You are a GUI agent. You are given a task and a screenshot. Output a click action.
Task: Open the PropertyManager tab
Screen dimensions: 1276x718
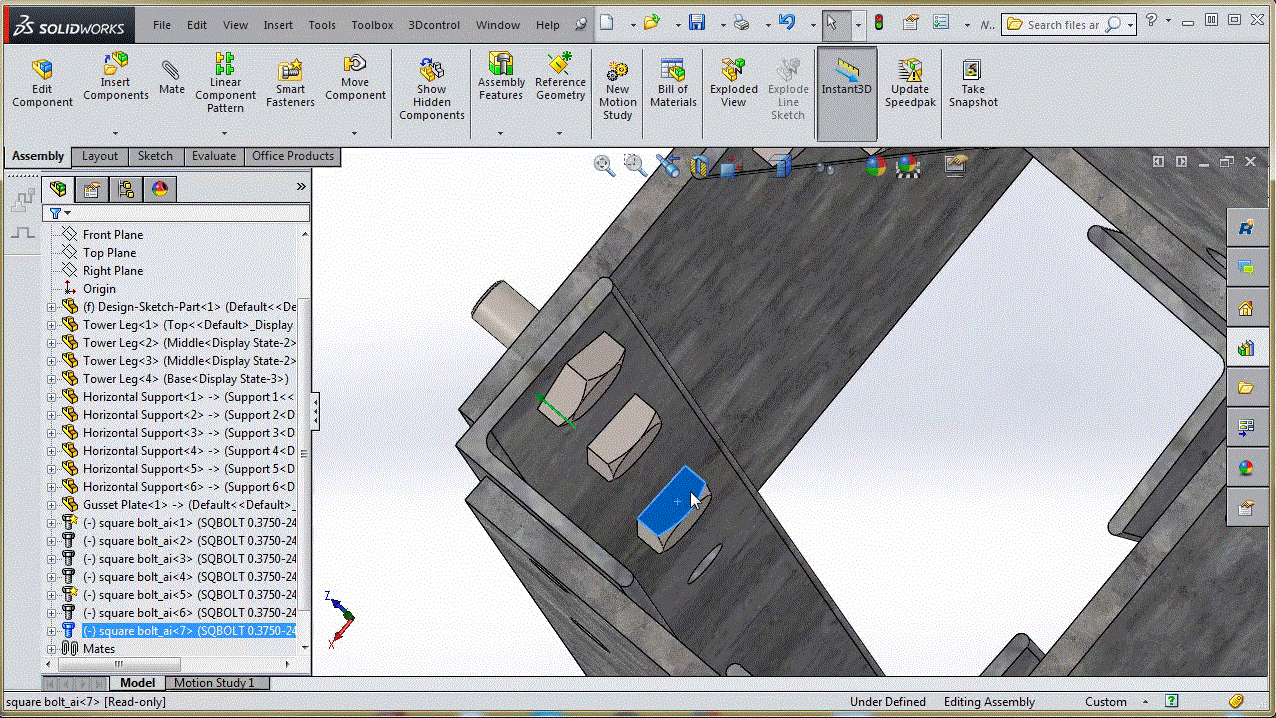click(x=92, y=189)
